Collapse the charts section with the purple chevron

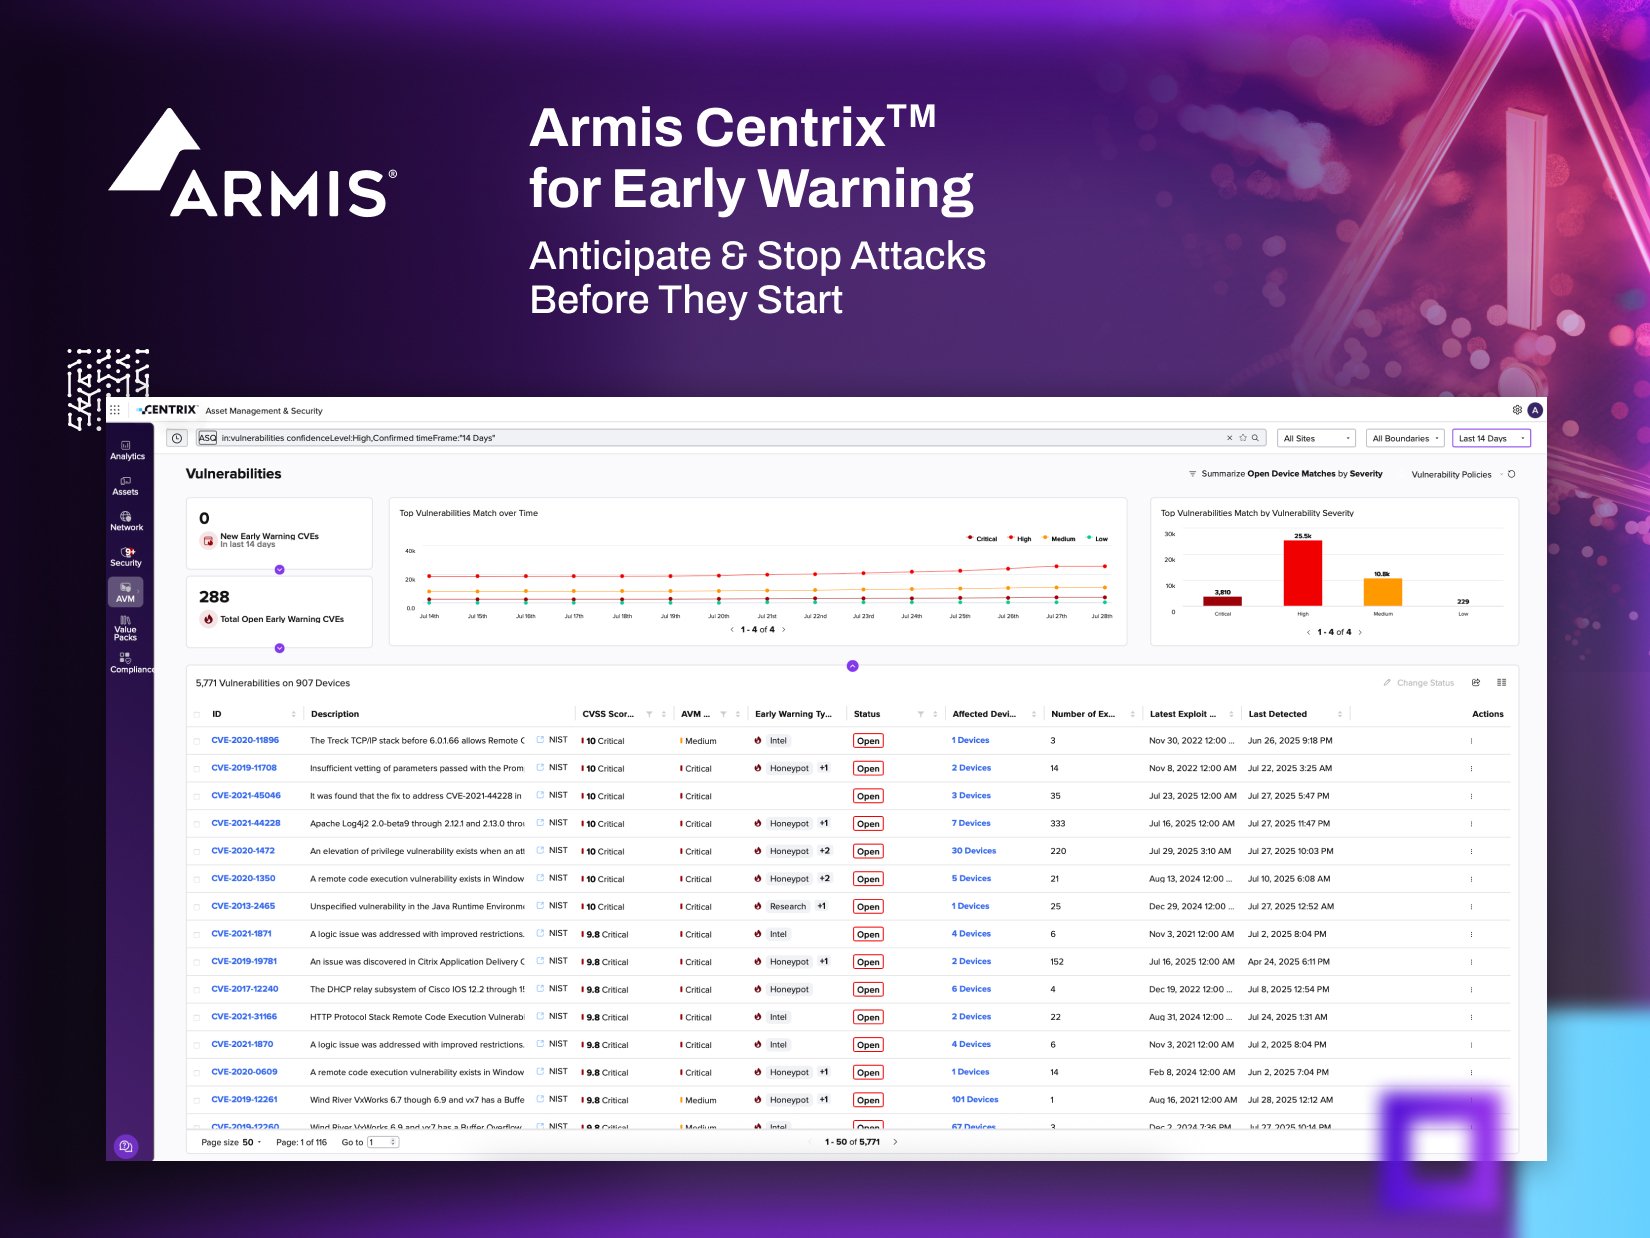[853, 666]
